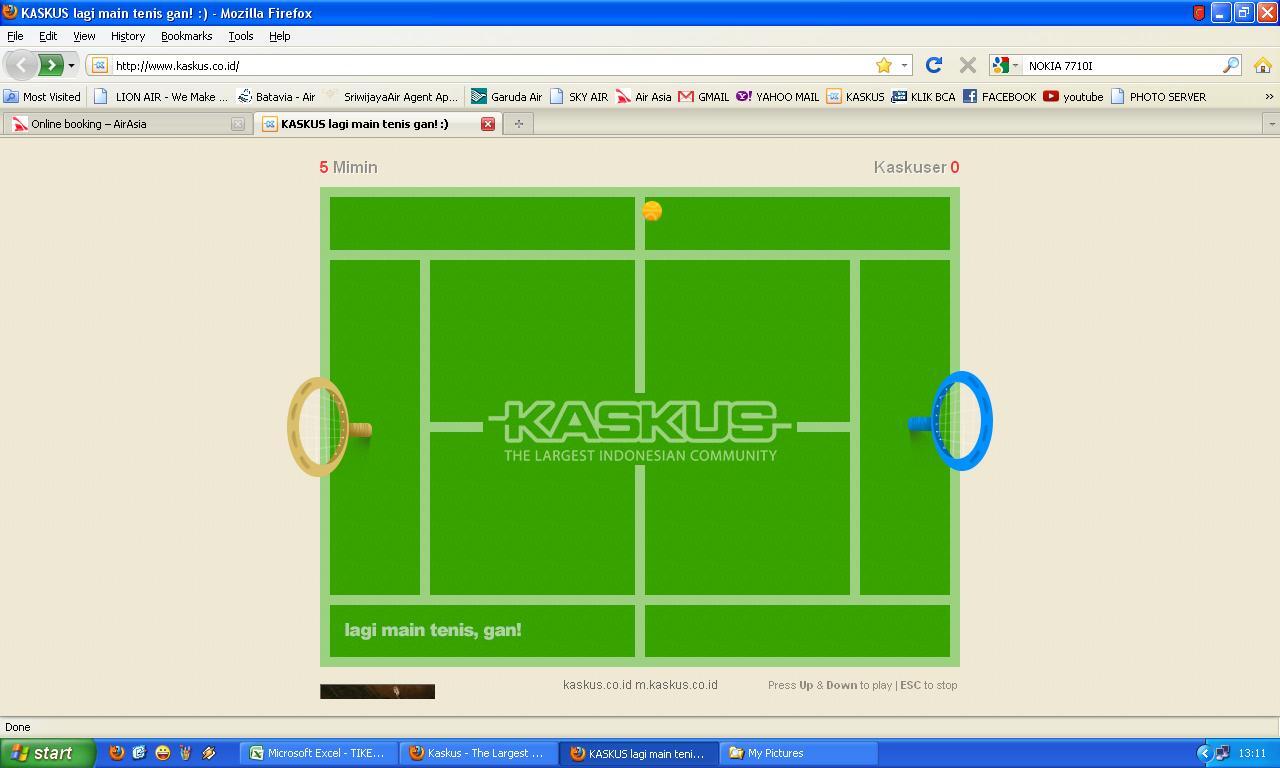
Task: Open the File menu
Action: point(15,36)
